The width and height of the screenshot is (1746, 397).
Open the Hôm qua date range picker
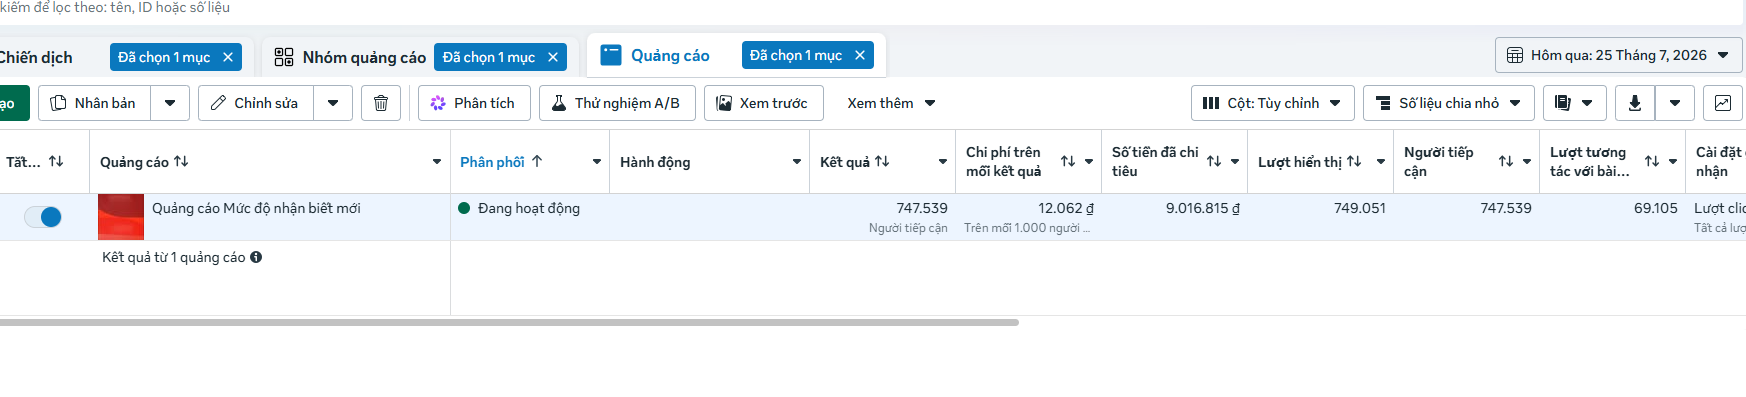(1619, 55)
